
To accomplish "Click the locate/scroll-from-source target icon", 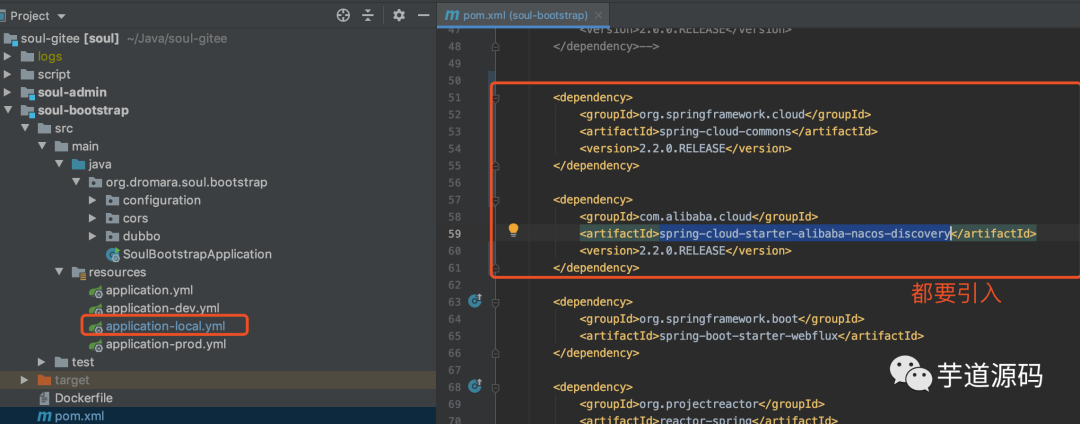I will (x=343, y=15).
